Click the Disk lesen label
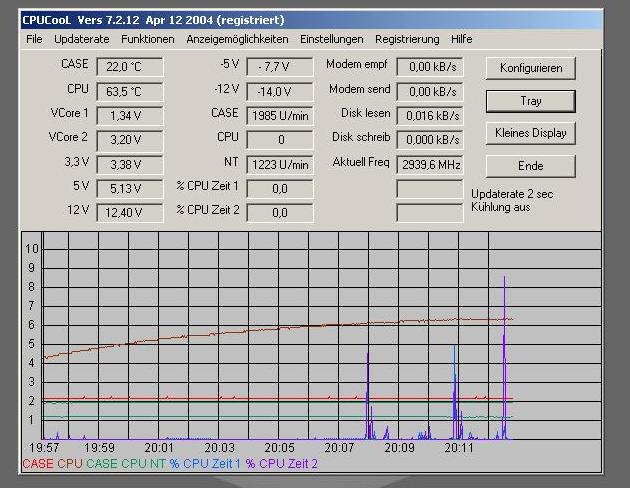630x488 pixels. [366, 113]
